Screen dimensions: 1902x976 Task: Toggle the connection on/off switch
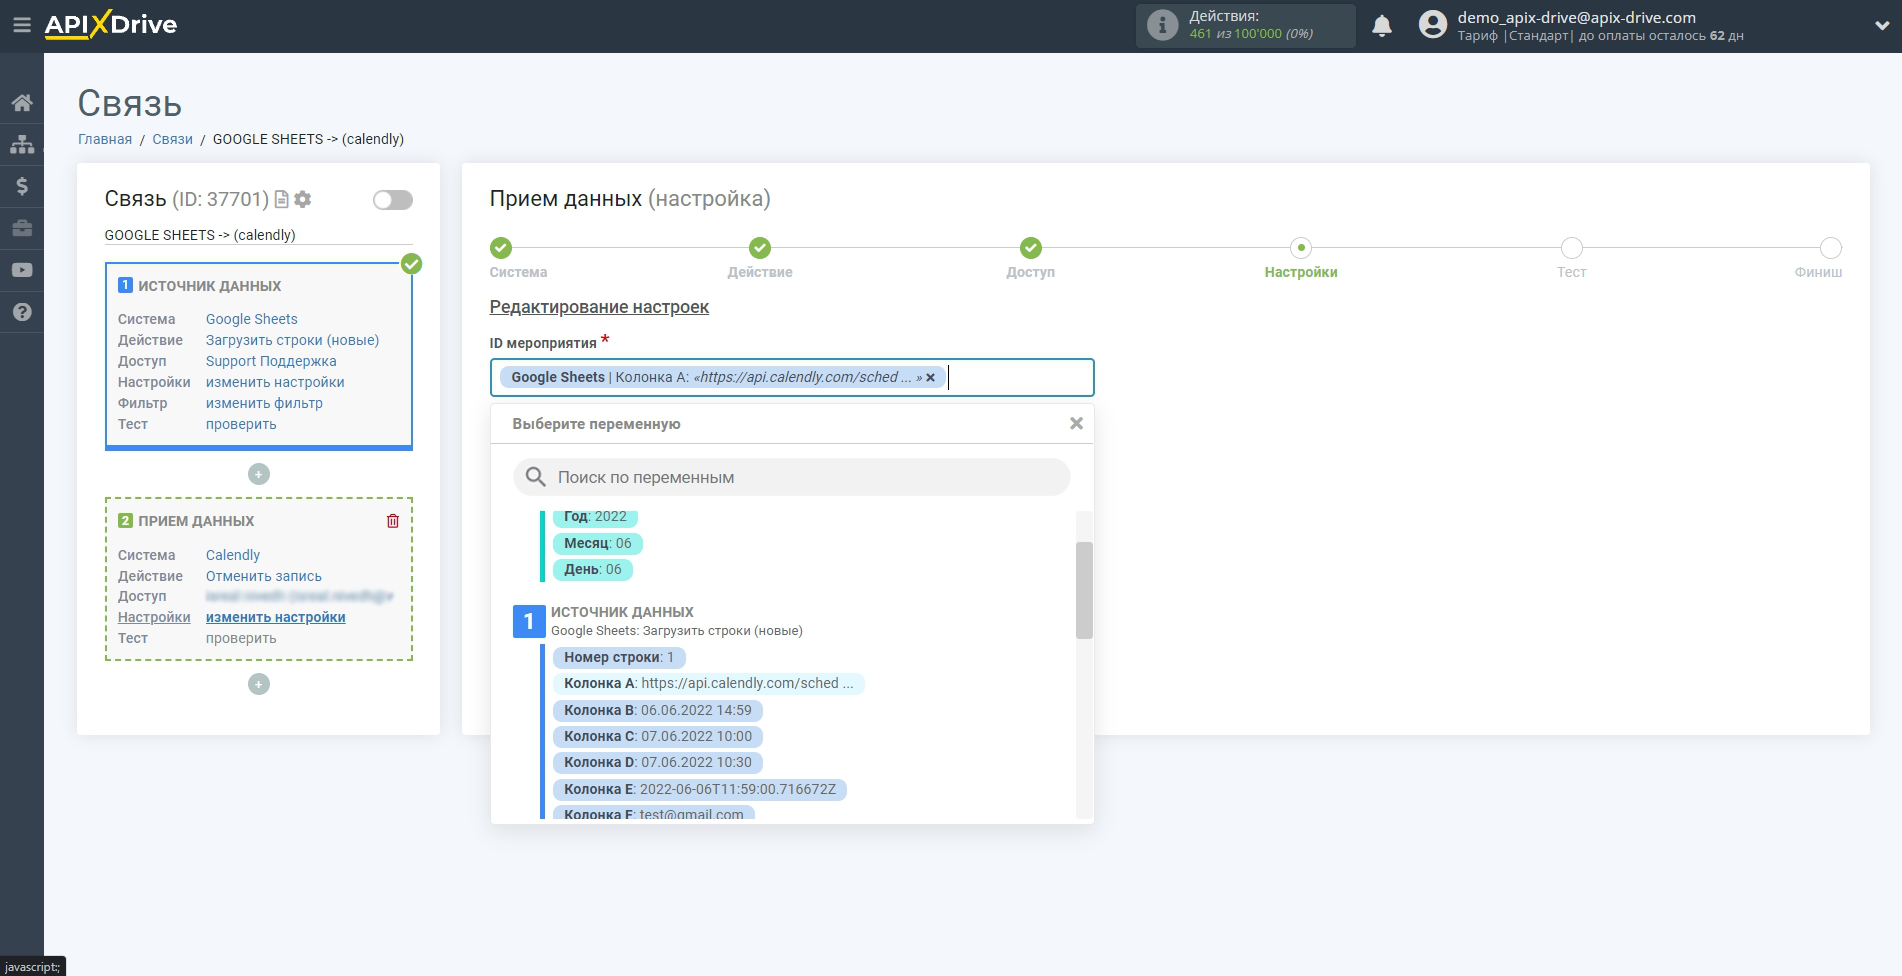point(393,200)
